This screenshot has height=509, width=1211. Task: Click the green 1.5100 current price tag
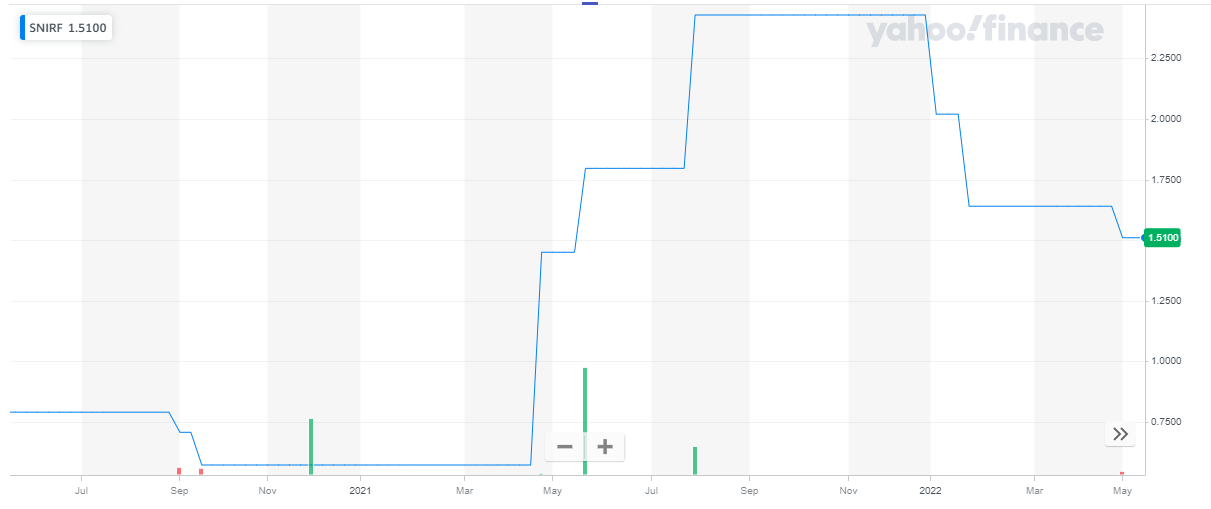coord(1163,238)
